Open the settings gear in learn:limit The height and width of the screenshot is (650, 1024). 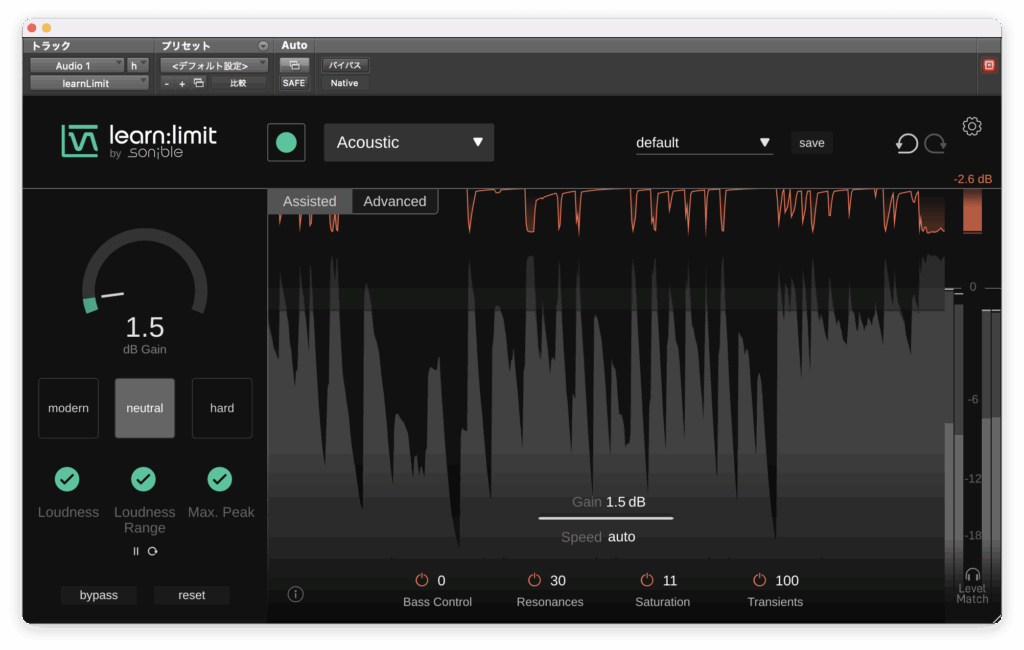(x=972, y=126)
